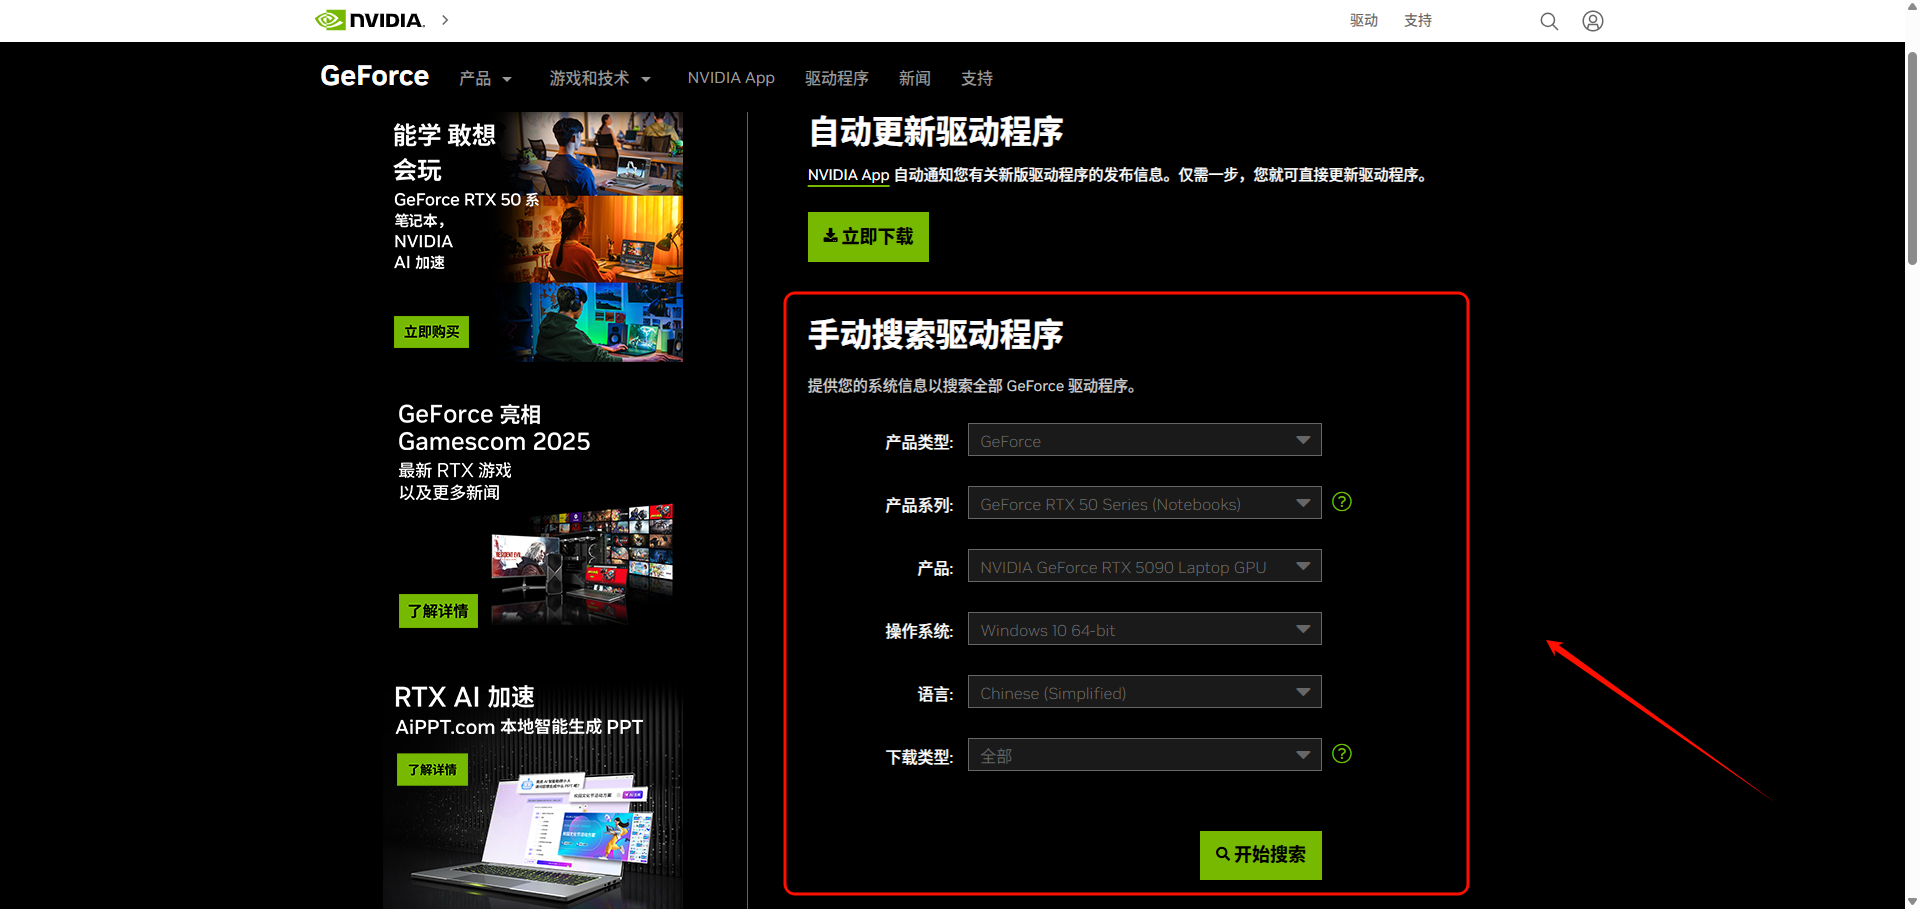Open the 下载类型 dropdown
1920x909 pixels.
(x=1144, y=755)
